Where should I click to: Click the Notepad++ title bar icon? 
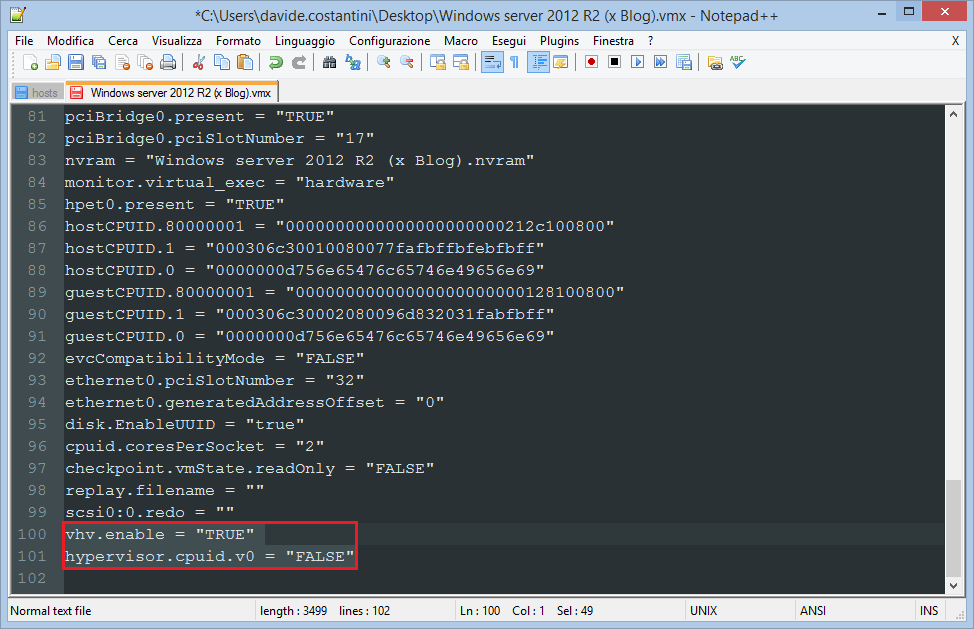[x=17, y=15]
